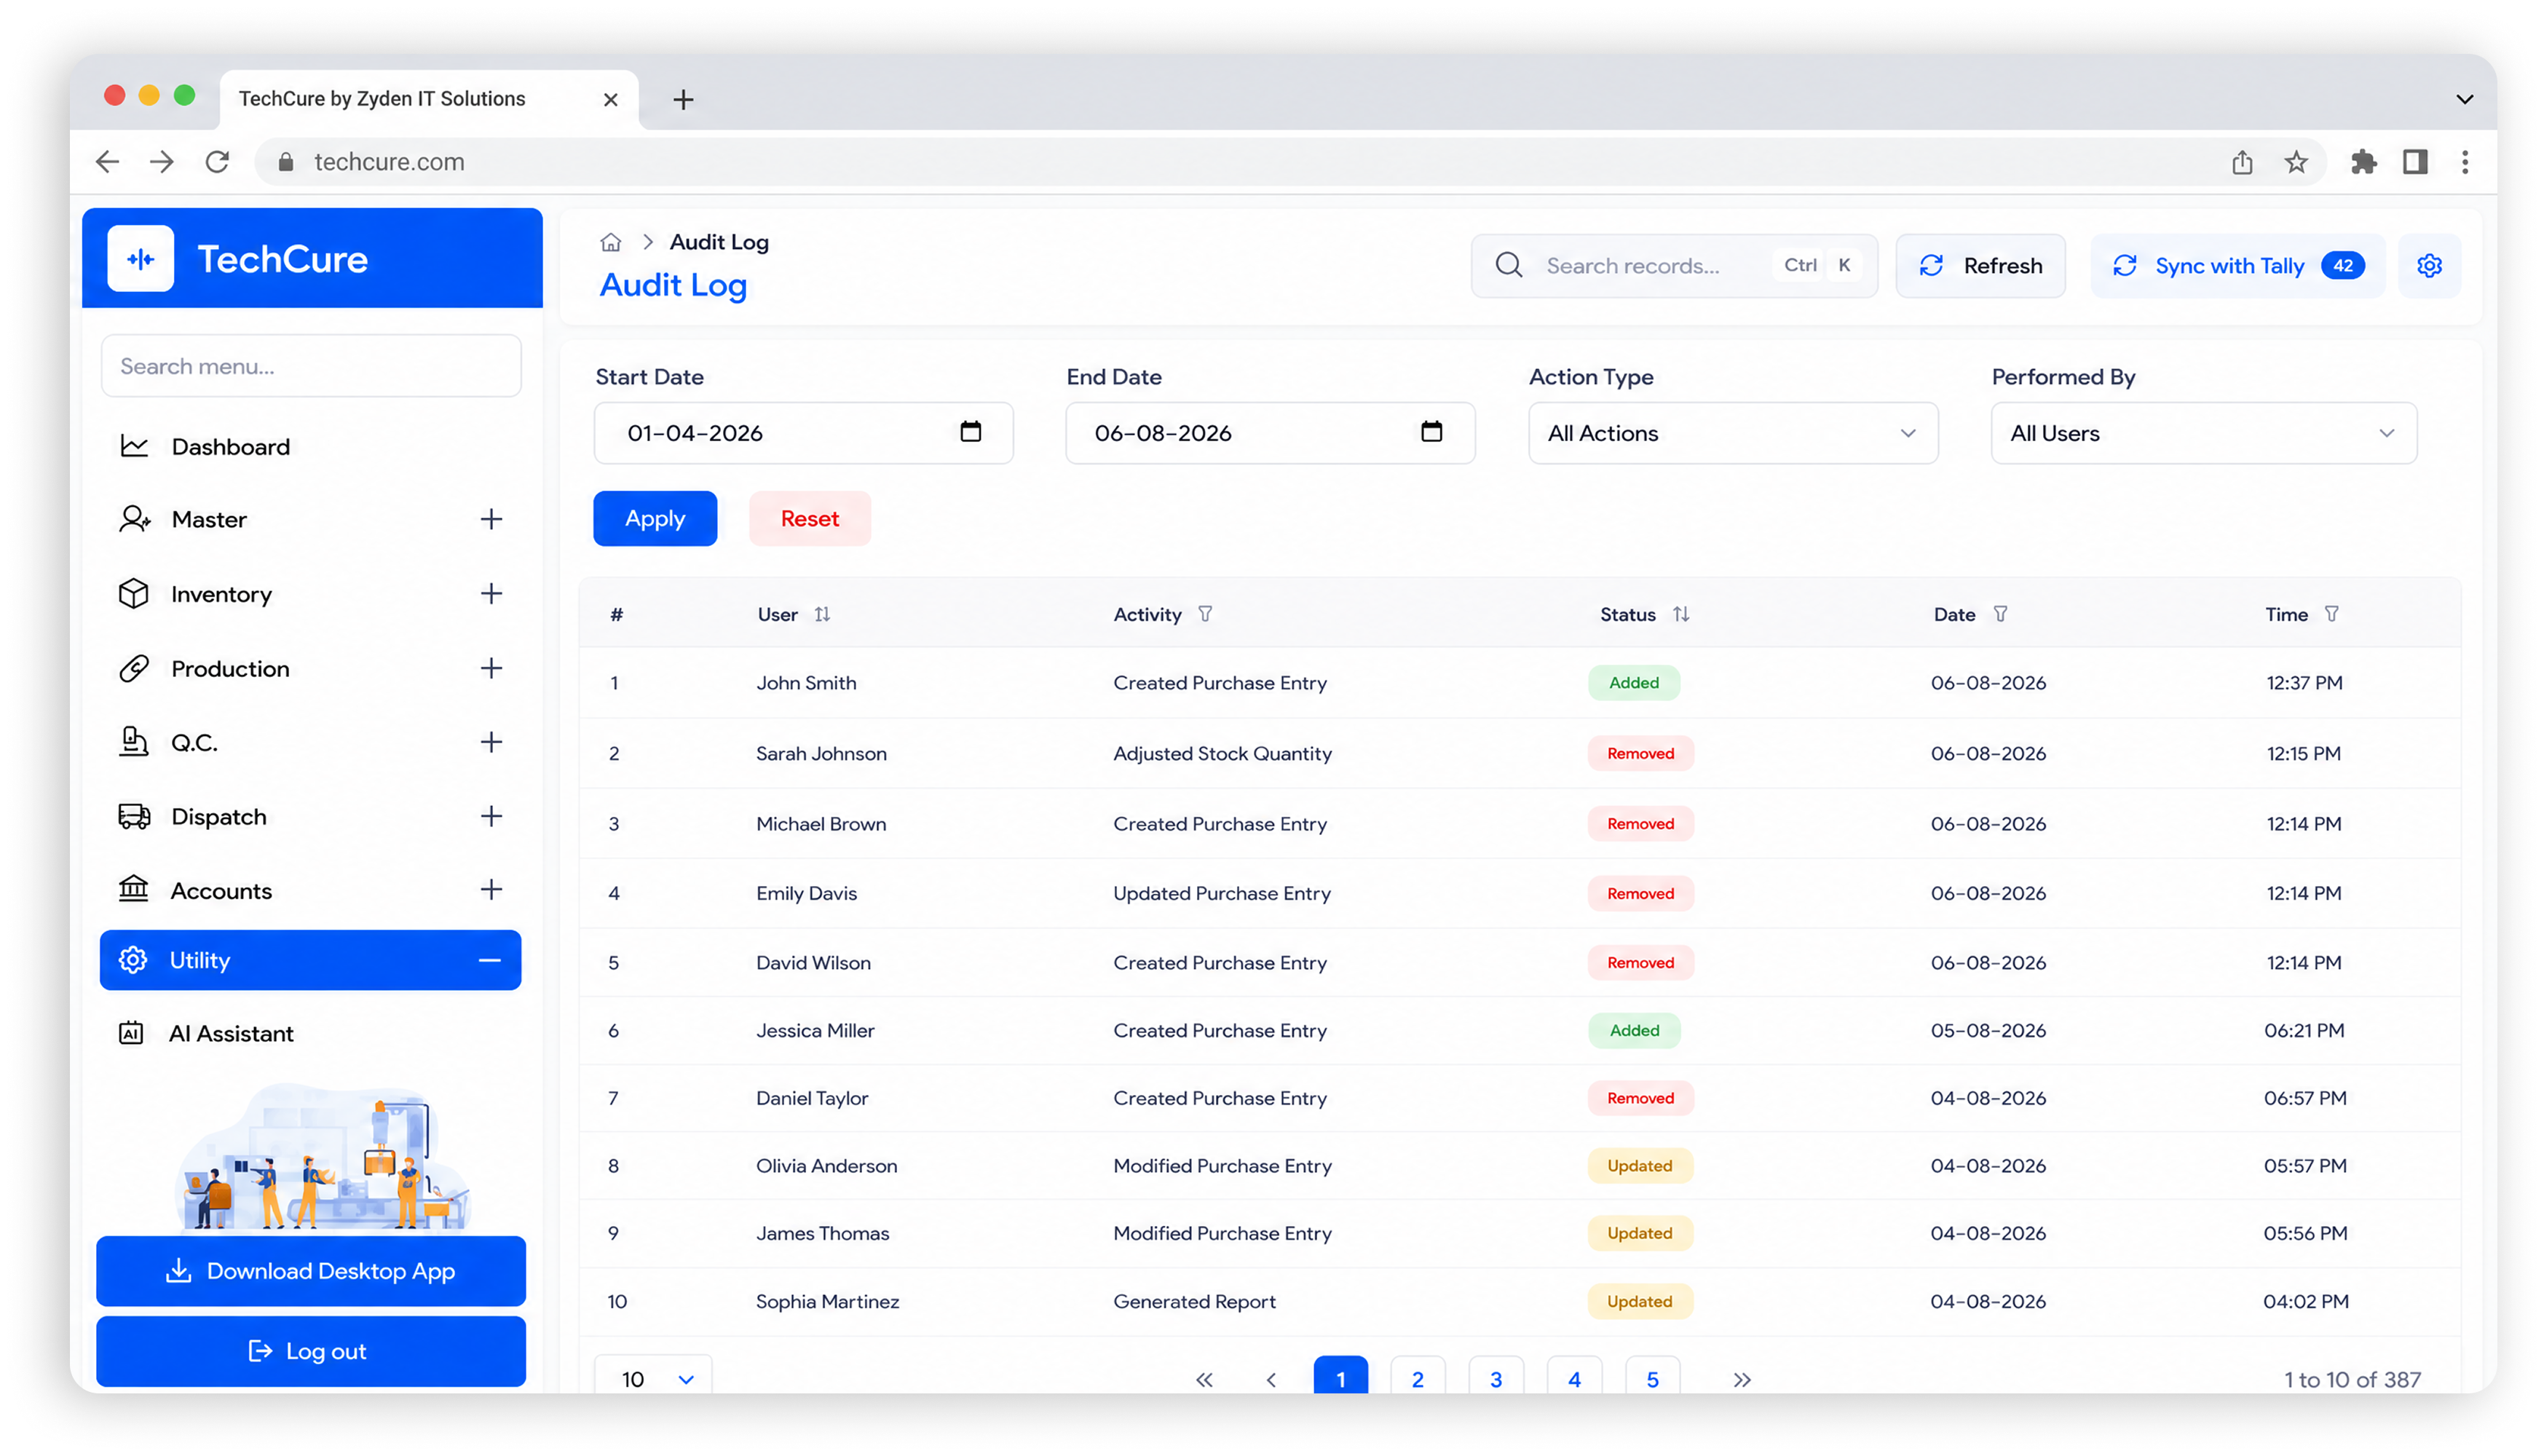The width and height of the screenshot is (2544, 1456).
Task: Click Download Desktop App button
Action: click(x=311, y=1271)
